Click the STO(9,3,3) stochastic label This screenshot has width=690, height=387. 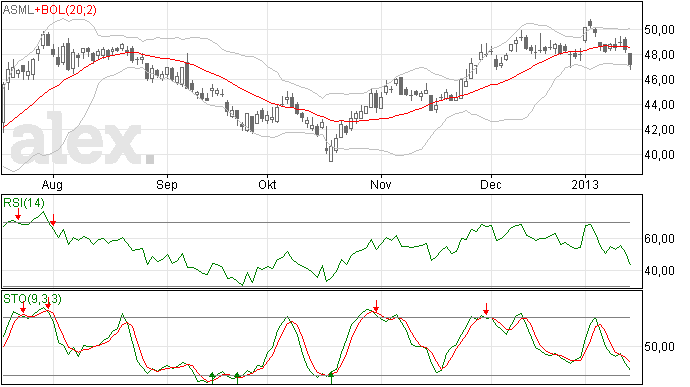[x=32, y=299]
